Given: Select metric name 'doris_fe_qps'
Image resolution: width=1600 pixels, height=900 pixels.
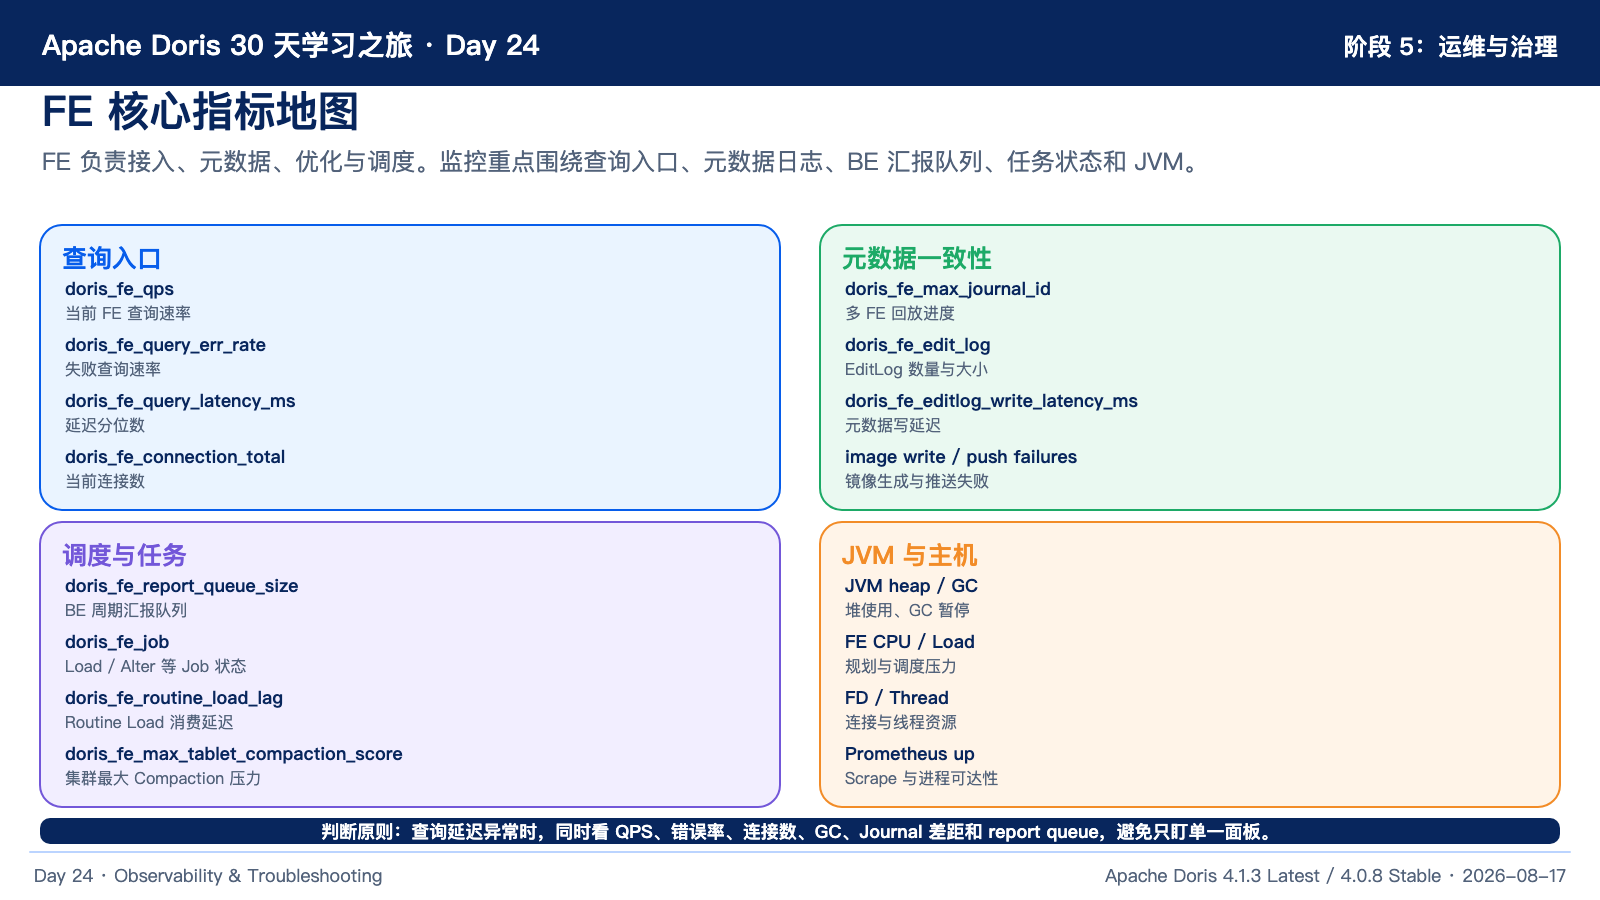Looking at the screenshot, I should (x=119, y=289).
